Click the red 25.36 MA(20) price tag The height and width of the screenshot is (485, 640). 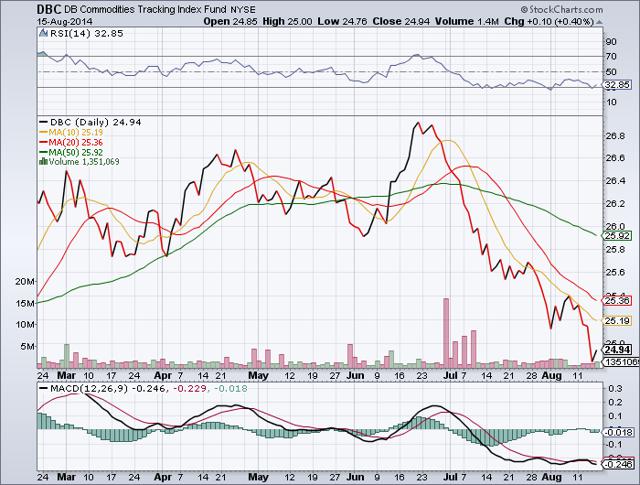pyautogui.click(x=618, y=301)
